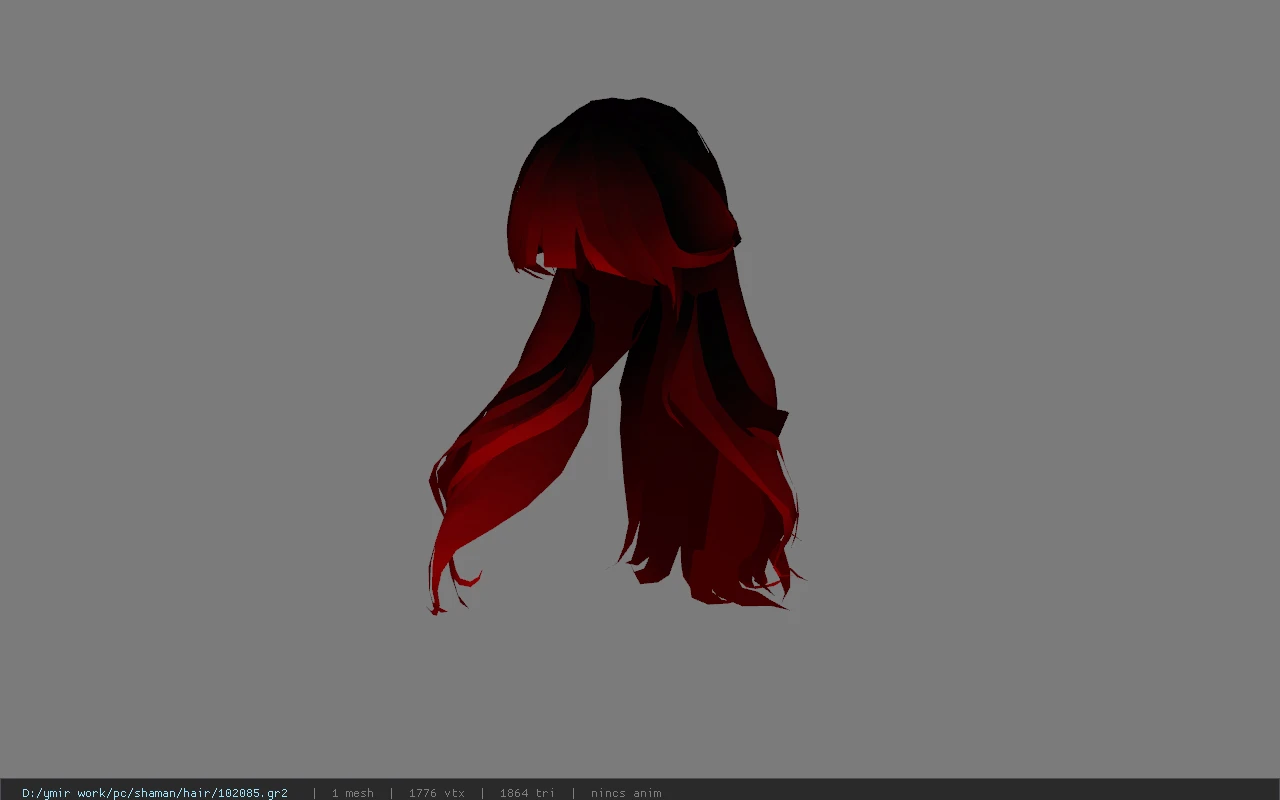Click the '1864 tri' triangle count
Screen dimensions: 1280x800
coord(527,793)
